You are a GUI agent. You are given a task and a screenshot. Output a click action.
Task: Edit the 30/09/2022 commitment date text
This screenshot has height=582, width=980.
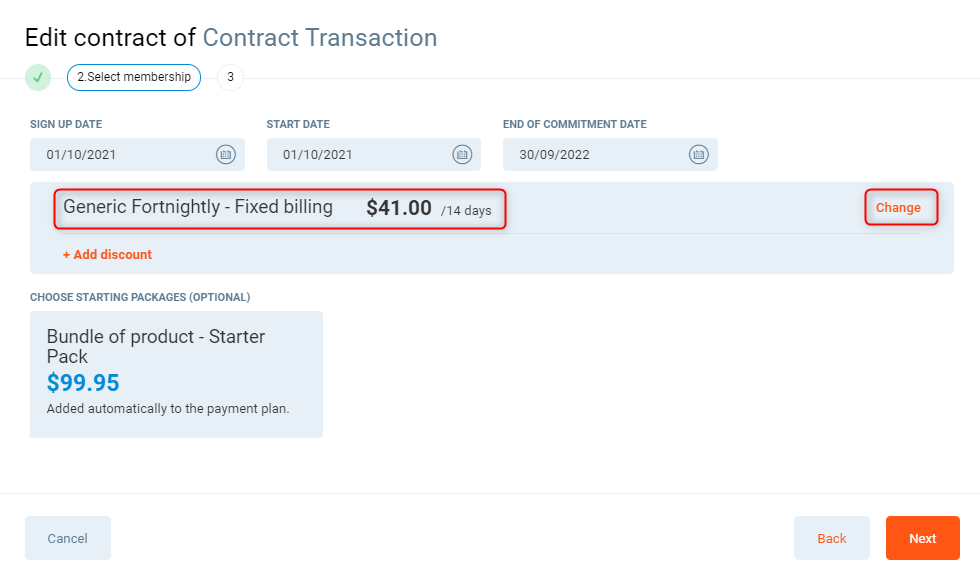[553, 155]
